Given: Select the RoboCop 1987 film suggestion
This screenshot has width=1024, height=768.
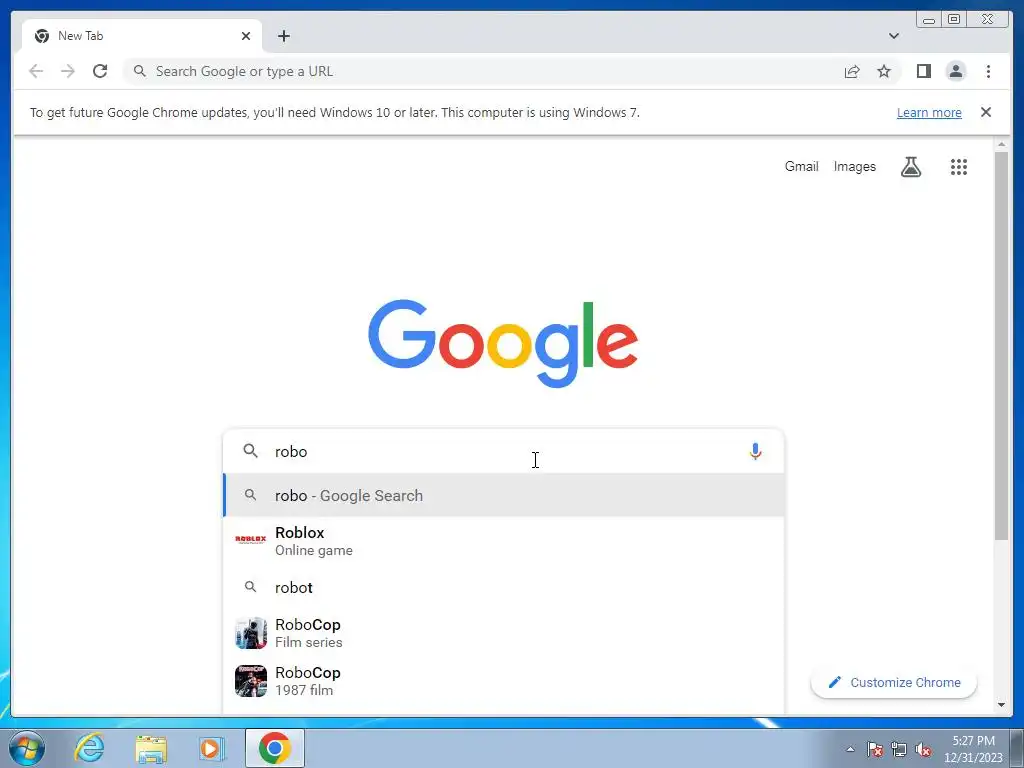Looking at the screenshot, I should 503,681.
